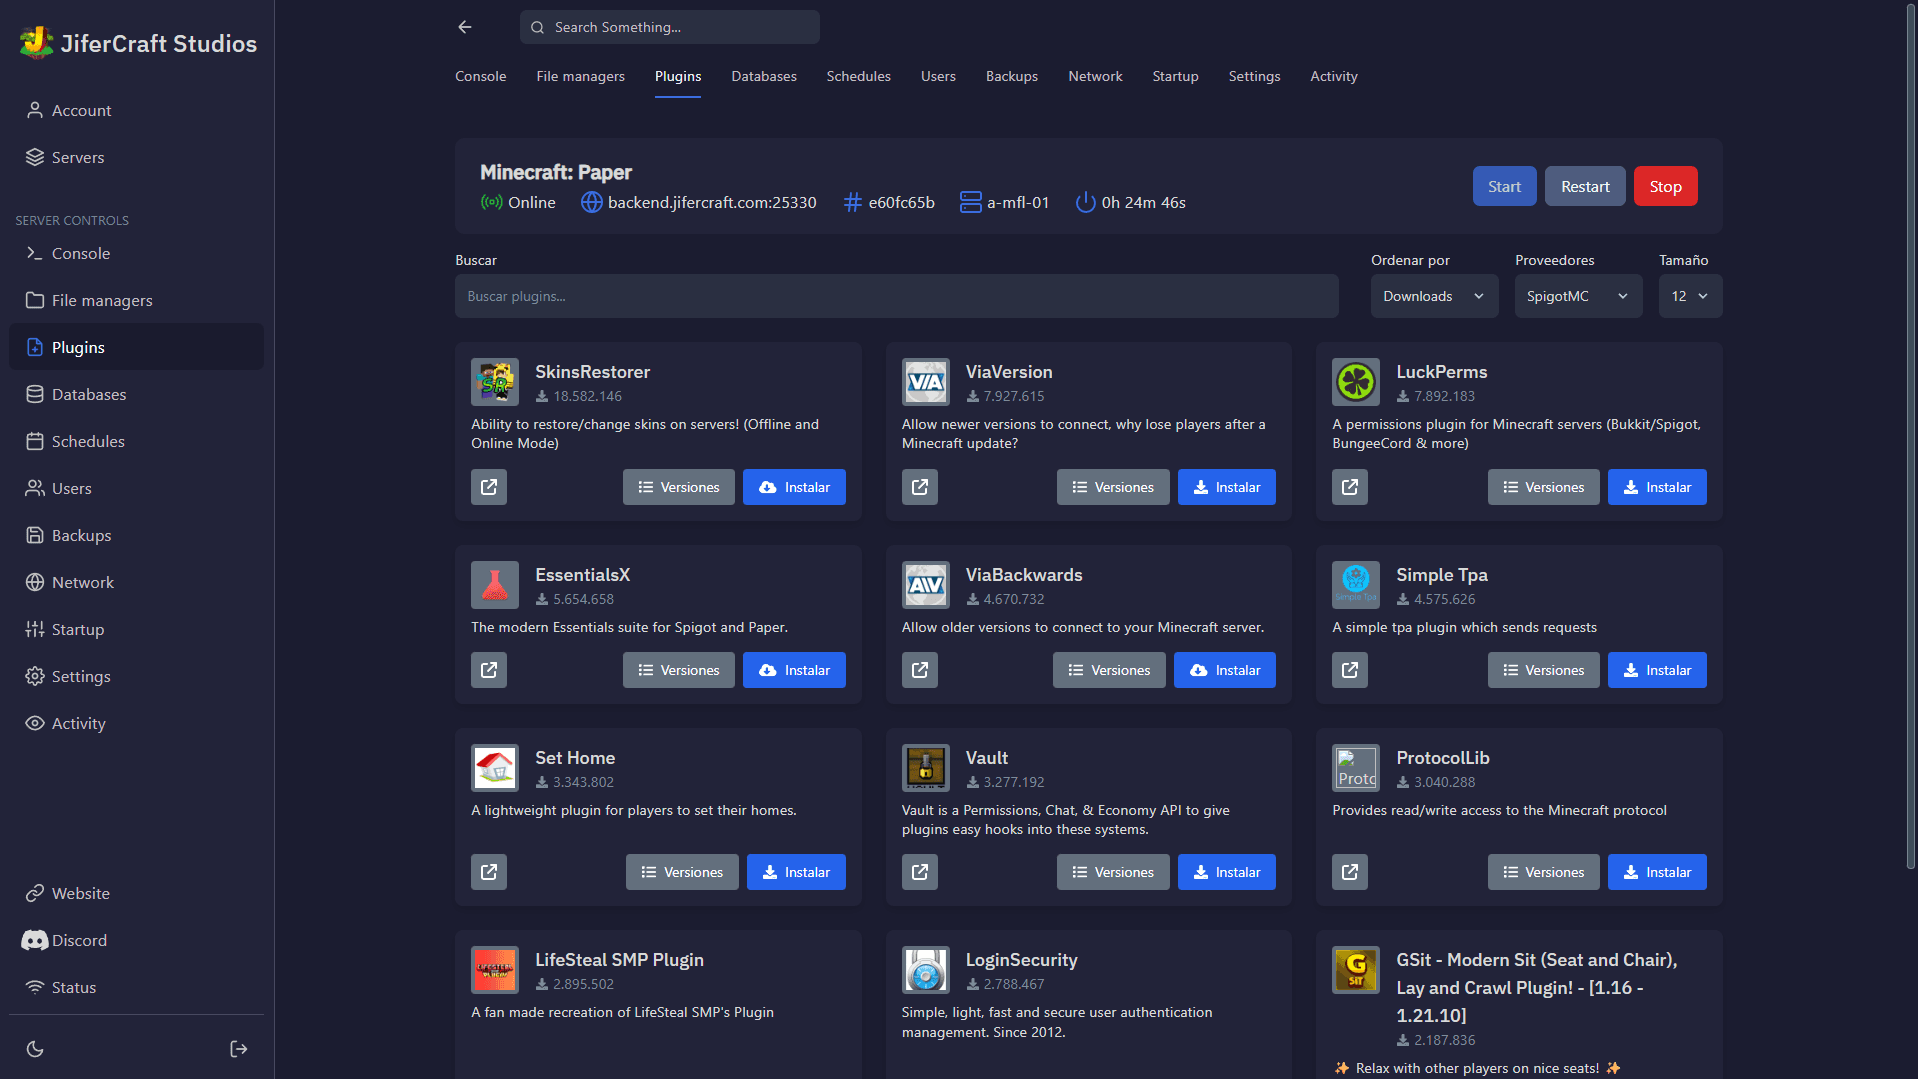This screenshot has height=1079, width=1918.
Task: Switch to the Databases tab
Action: [763, 76]
